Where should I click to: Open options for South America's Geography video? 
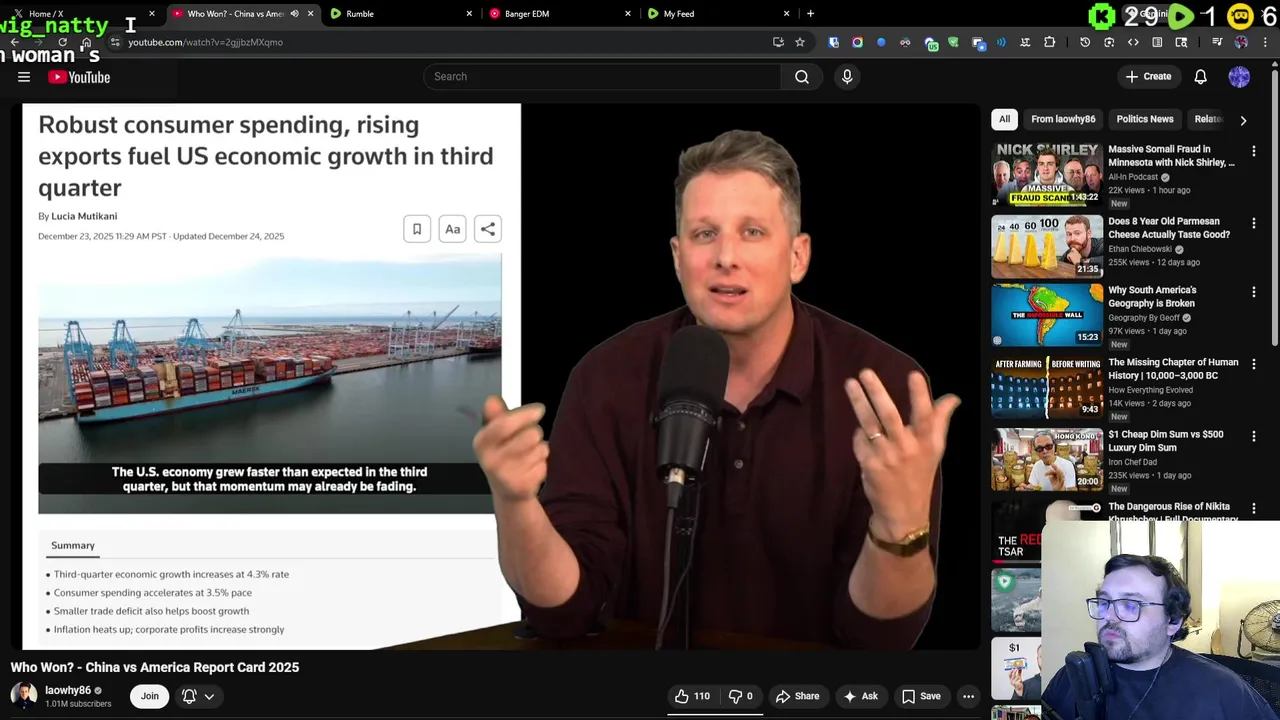click(x=1253, y=292)
